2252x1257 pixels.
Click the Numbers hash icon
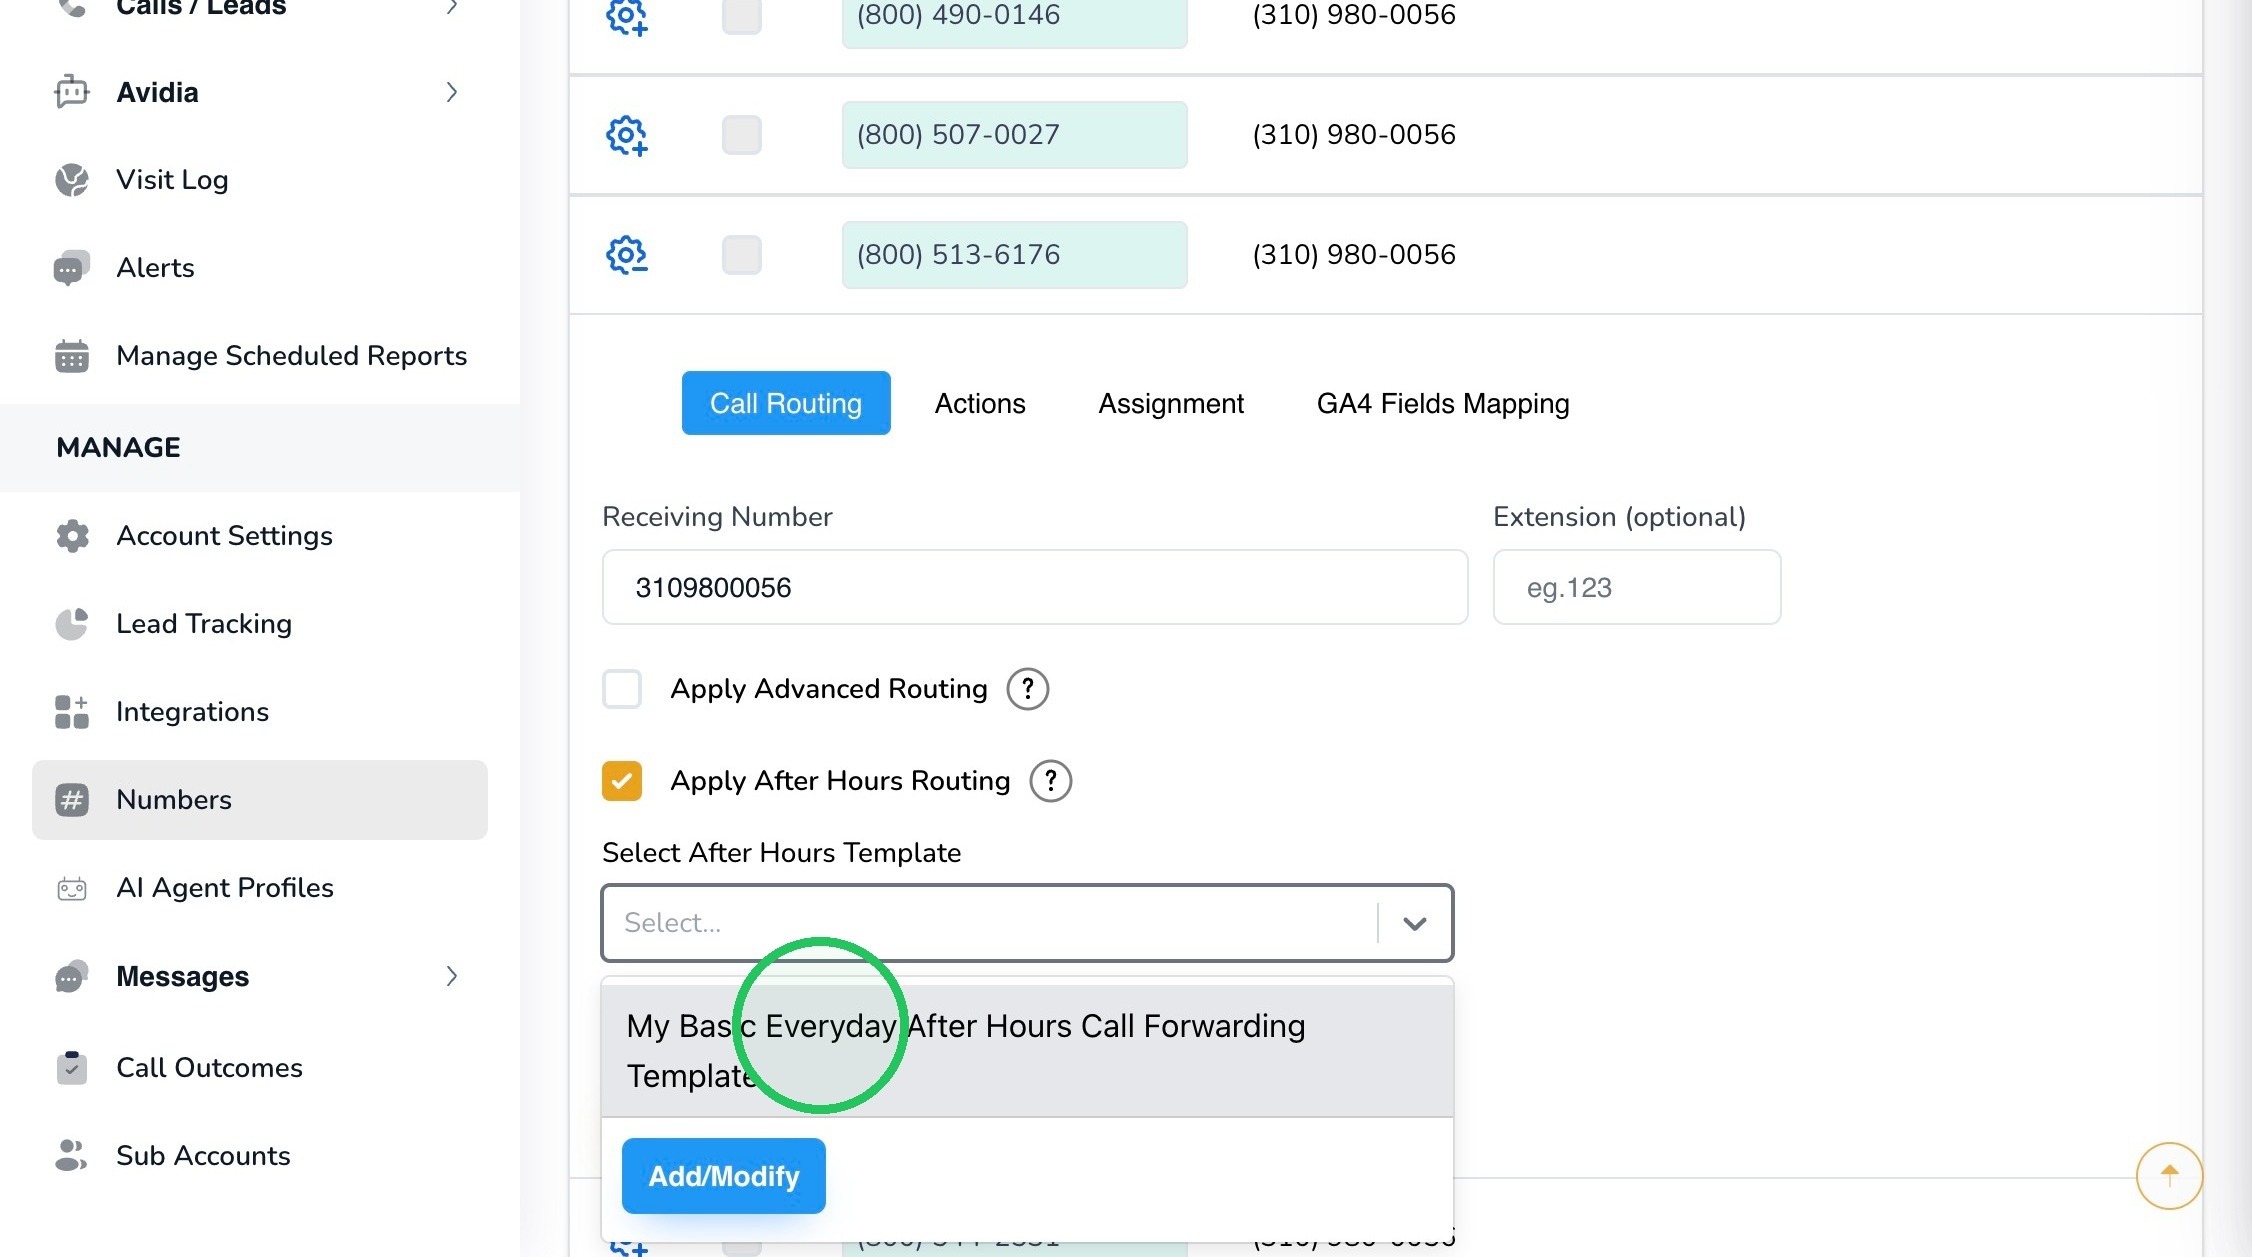(x=72, y=800)
